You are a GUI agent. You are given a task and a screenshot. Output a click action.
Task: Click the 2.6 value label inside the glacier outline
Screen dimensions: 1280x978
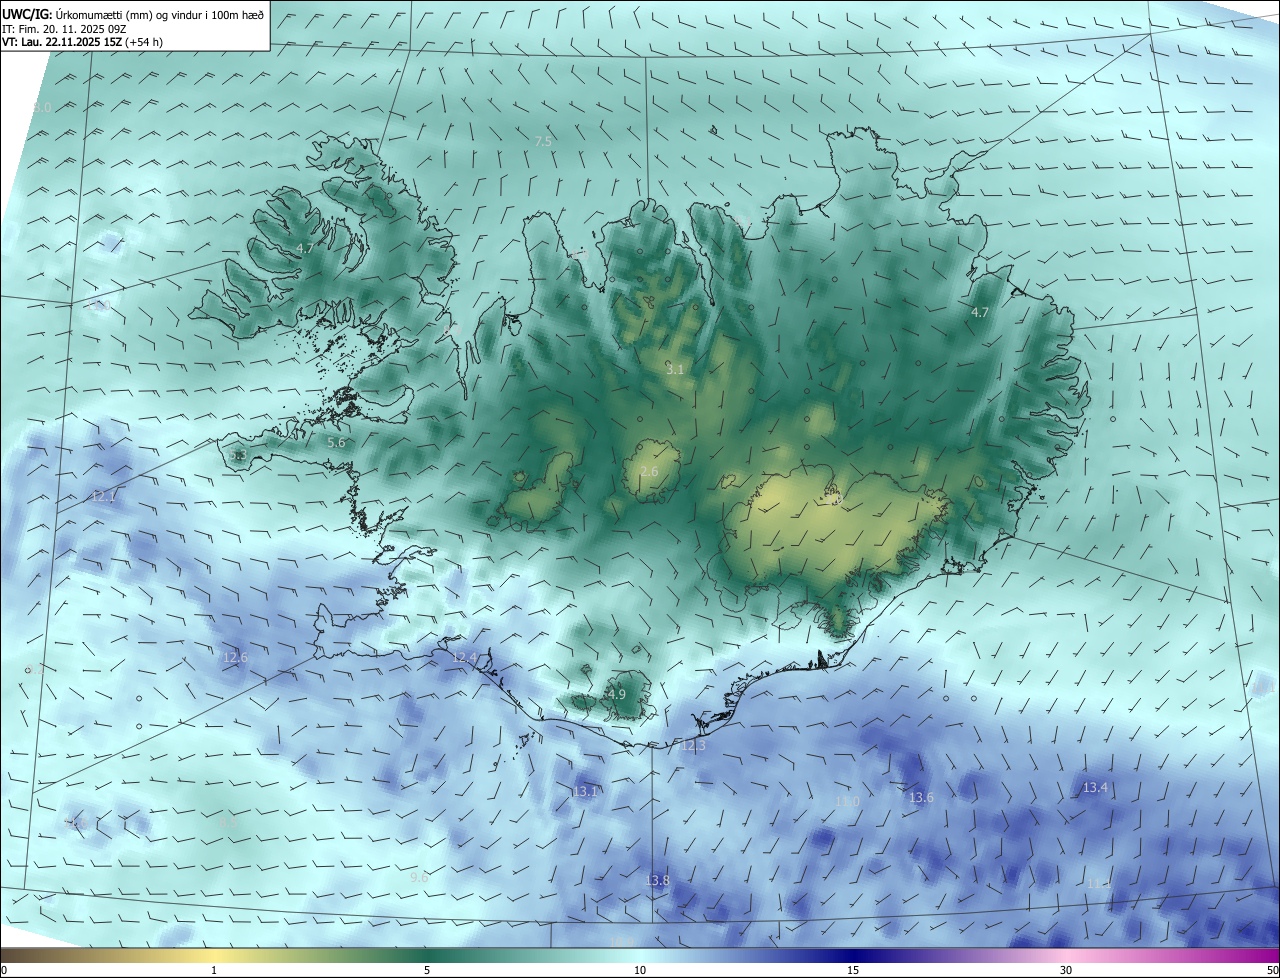click(649, 472)
